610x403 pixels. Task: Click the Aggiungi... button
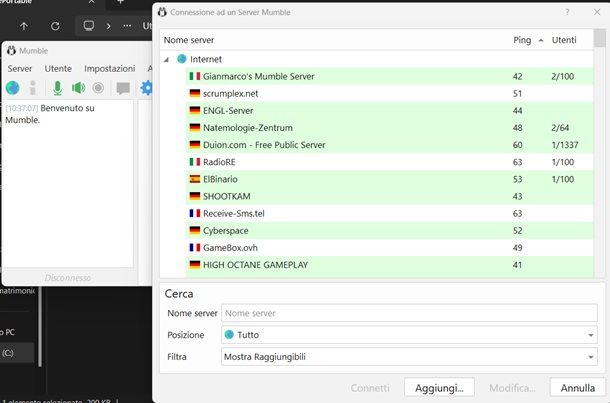tap(439, 388)
